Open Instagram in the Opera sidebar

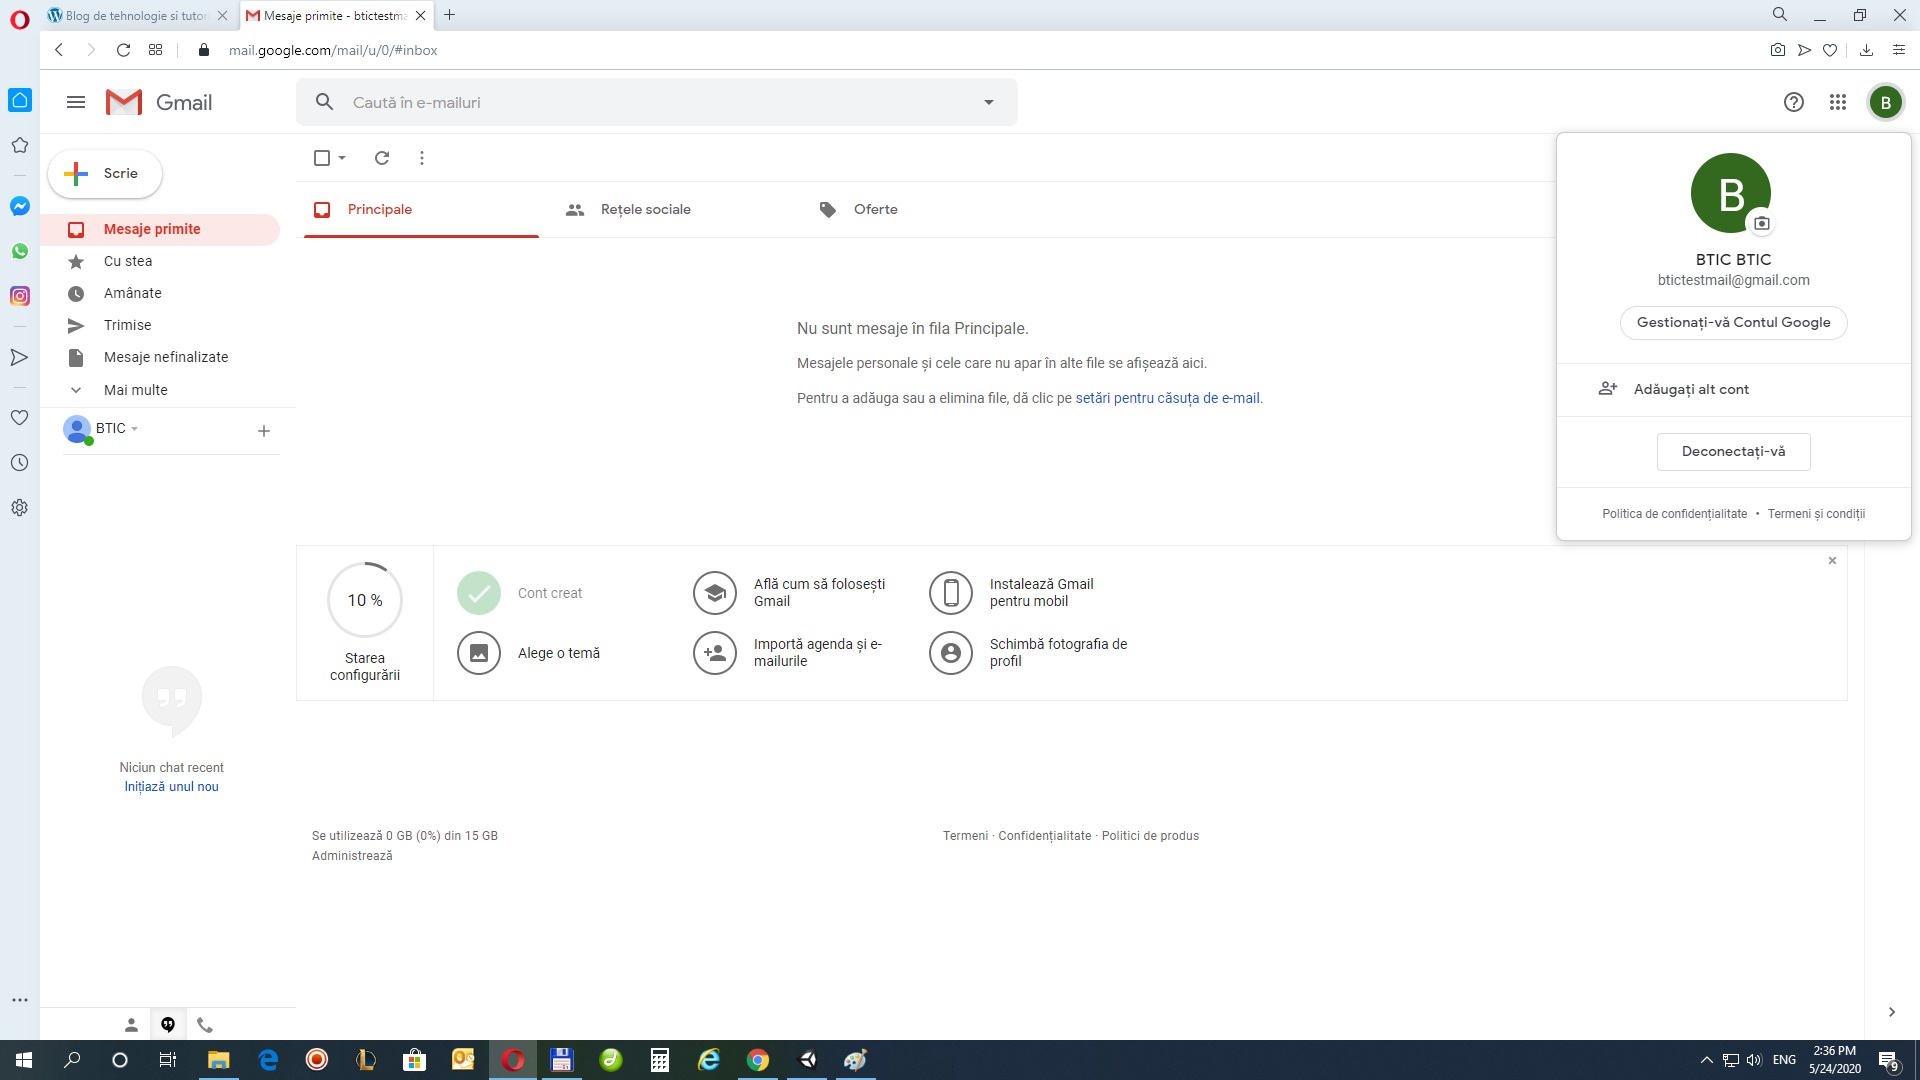[x=20, y=296]
